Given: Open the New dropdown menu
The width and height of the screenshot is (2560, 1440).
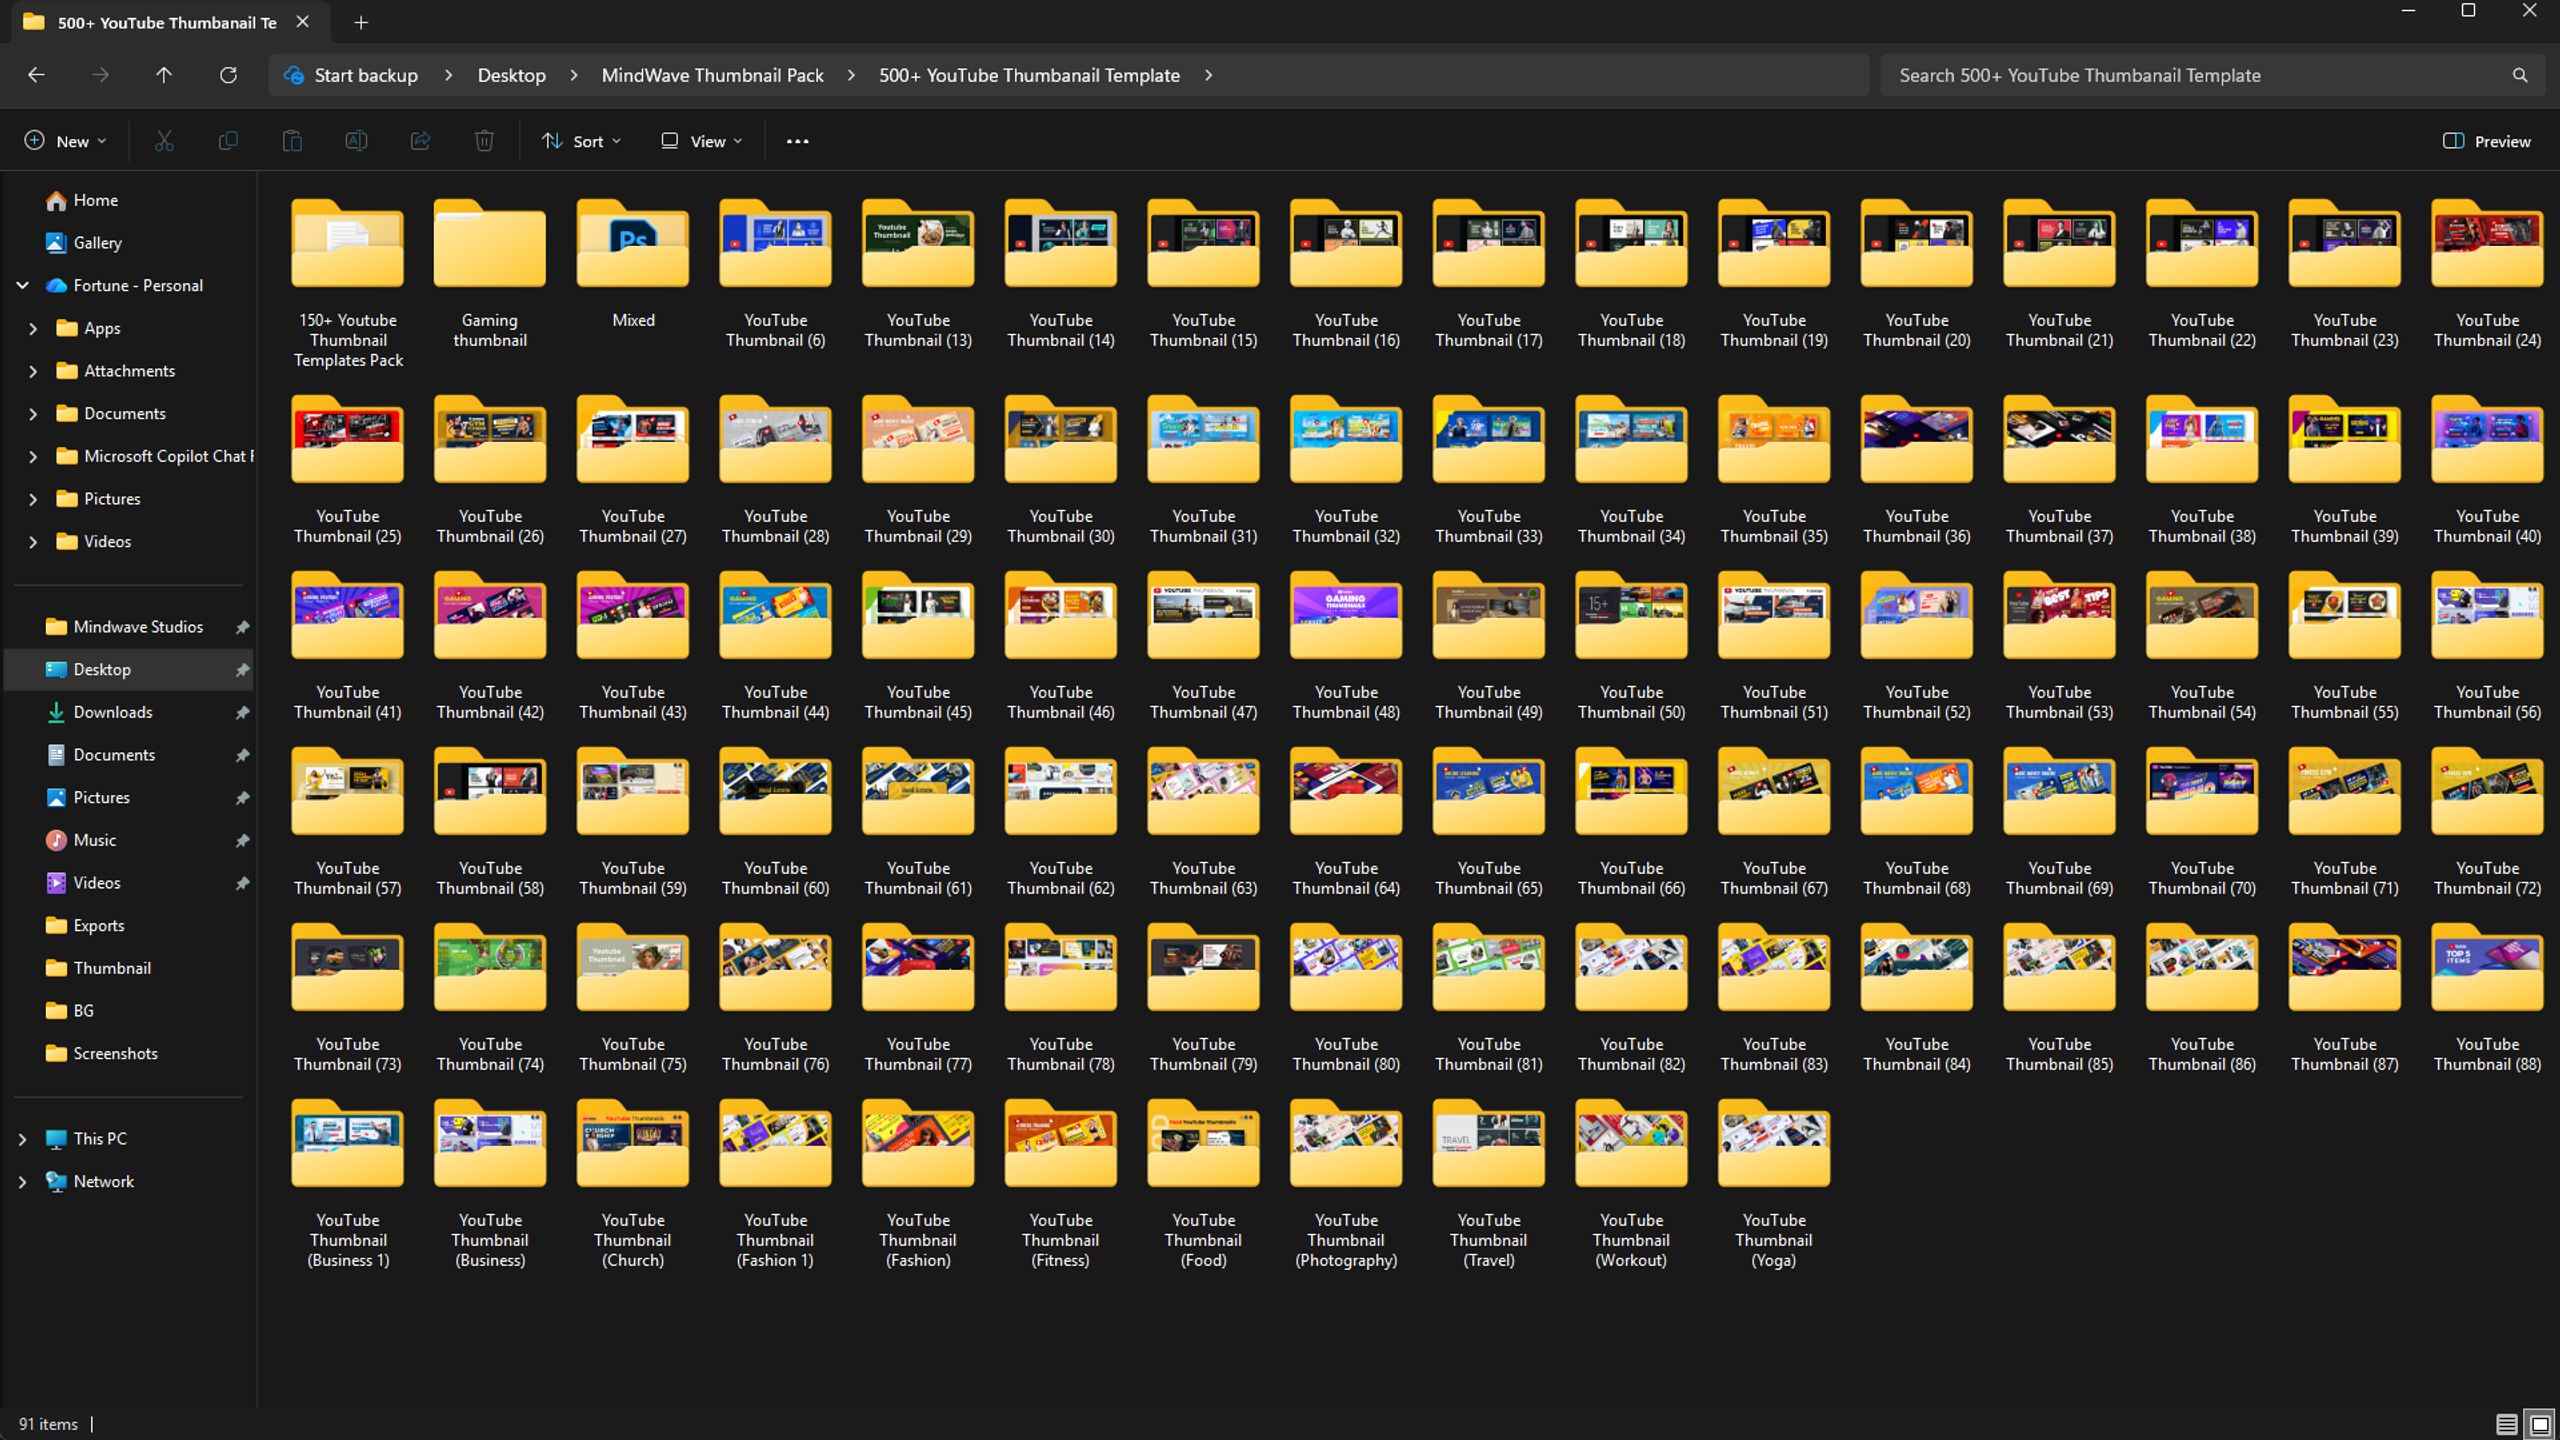Looking at the screenshot, I should (x=65, y=141).
